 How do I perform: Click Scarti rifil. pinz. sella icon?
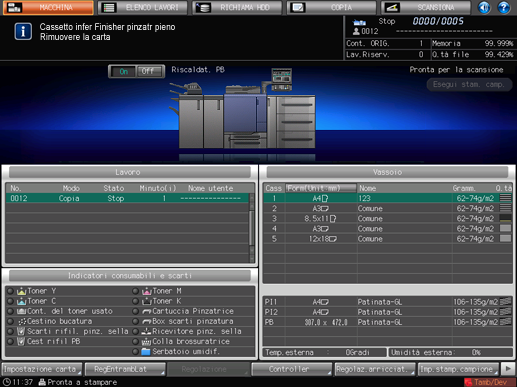(x=21, y=331)
